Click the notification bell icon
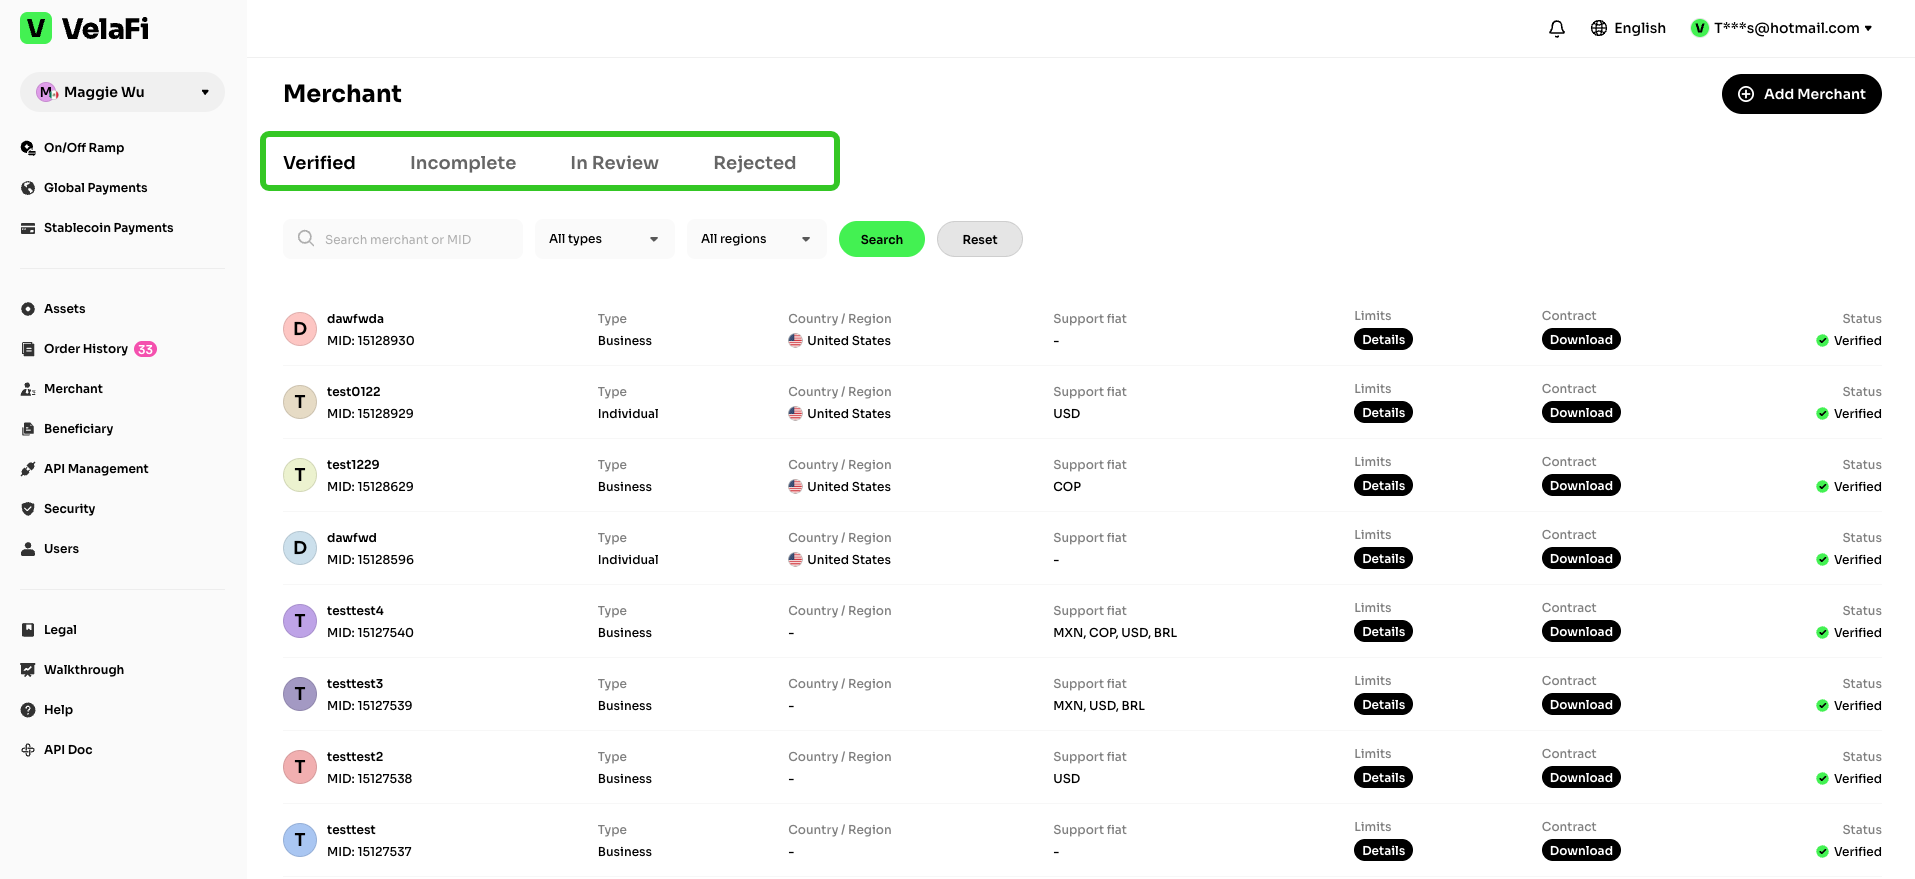The width and height of the screenshot is (1915, 879). pos(1556,29)
